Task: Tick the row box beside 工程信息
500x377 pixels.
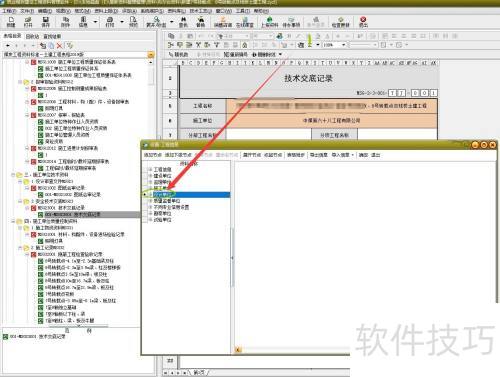Action: pyautogui.click(x=145, y=169)
